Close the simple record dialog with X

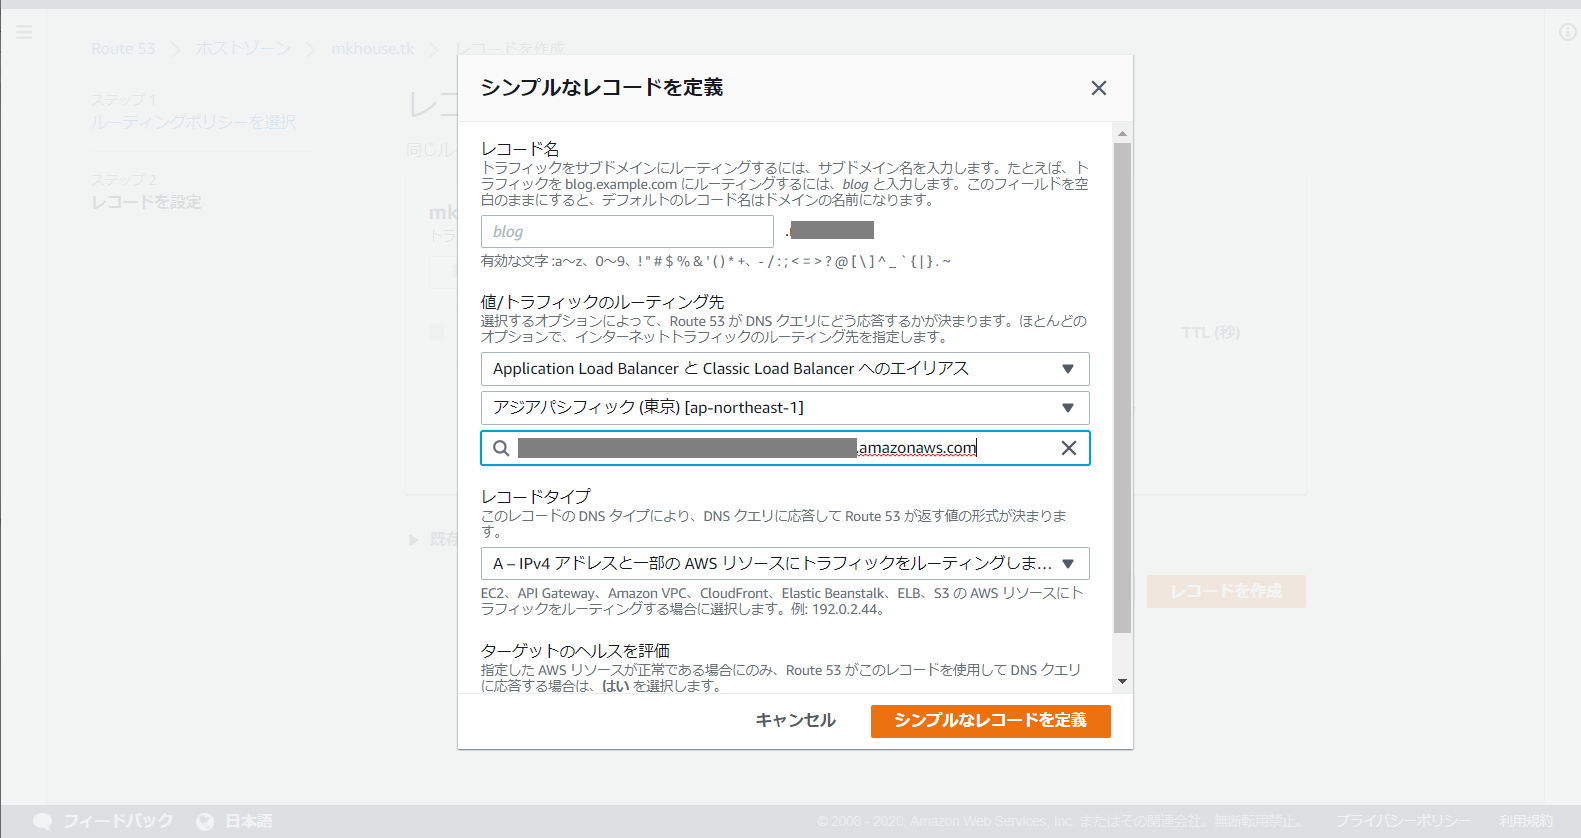coord(1099,88)
